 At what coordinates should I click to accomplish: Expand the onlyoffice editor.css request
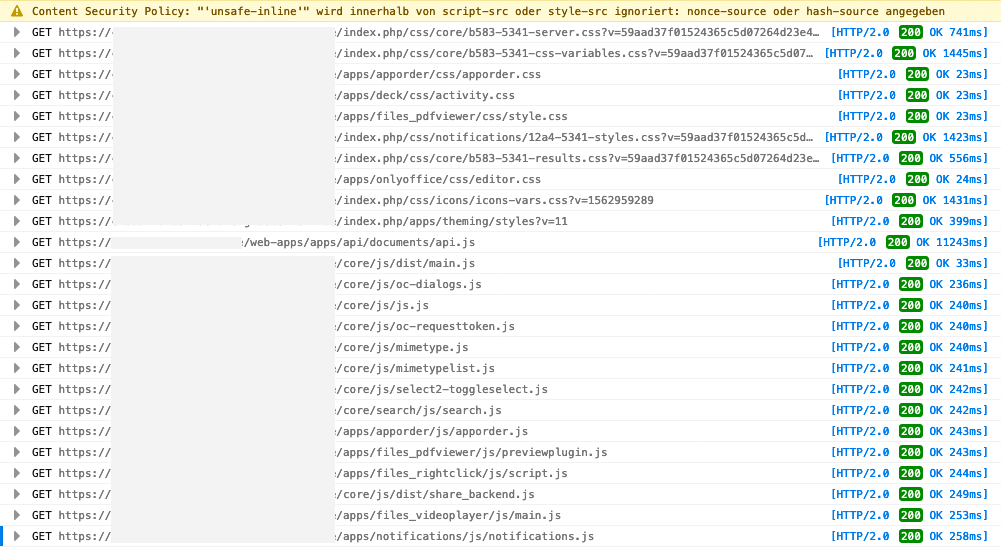coord(17,179)
